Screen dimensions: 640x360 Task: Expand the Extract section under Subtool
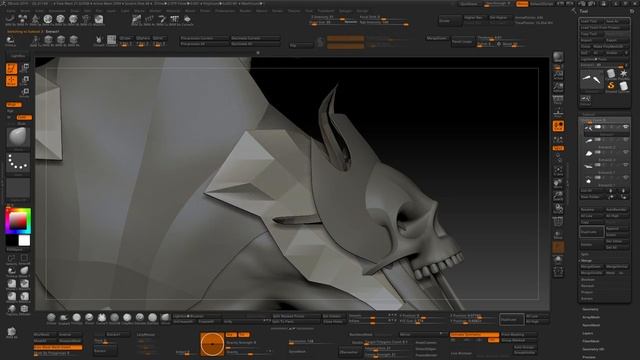pos(587,299)
